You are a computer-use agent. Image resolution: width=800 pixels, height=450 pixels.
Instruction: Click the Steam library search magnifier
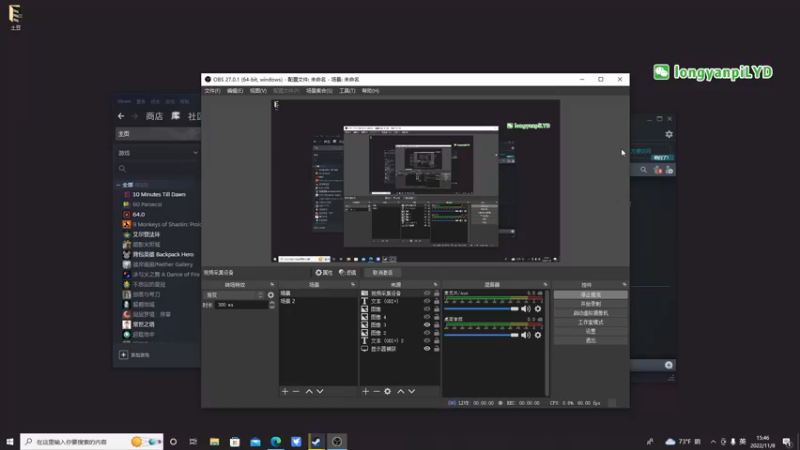point(122,168)
